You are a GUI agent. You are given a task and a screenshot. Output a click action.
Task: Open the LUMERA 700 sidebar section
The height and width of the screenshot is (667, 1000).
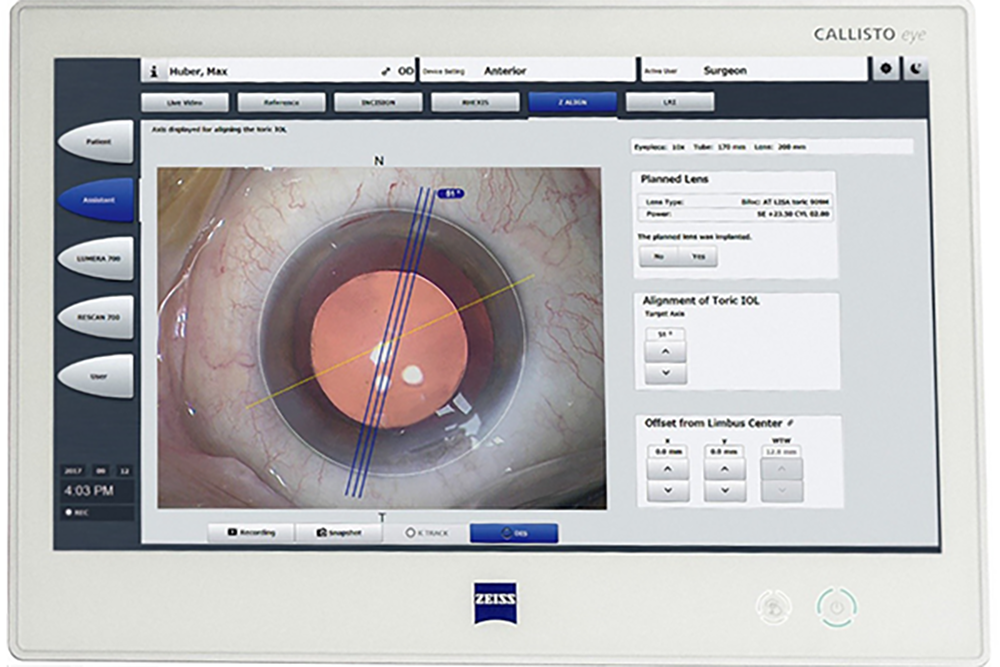[x=96, y=258]
